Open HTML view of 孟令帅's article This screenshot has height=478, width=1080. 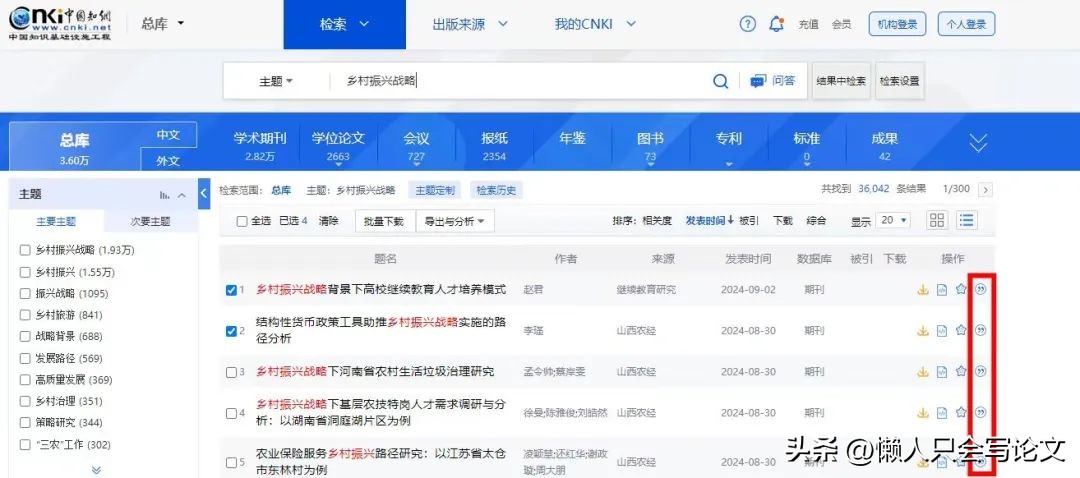[942, 372]
